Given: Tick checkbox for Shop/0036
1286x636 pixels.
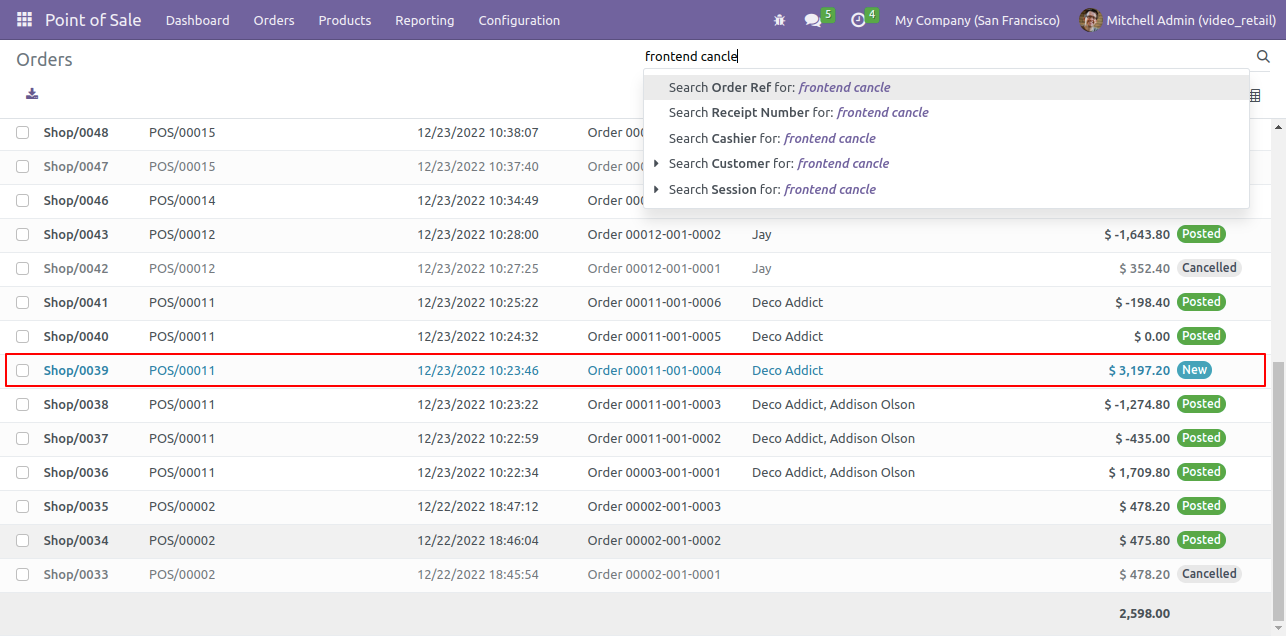Looking at the screenshot, I should pos(23,473).
